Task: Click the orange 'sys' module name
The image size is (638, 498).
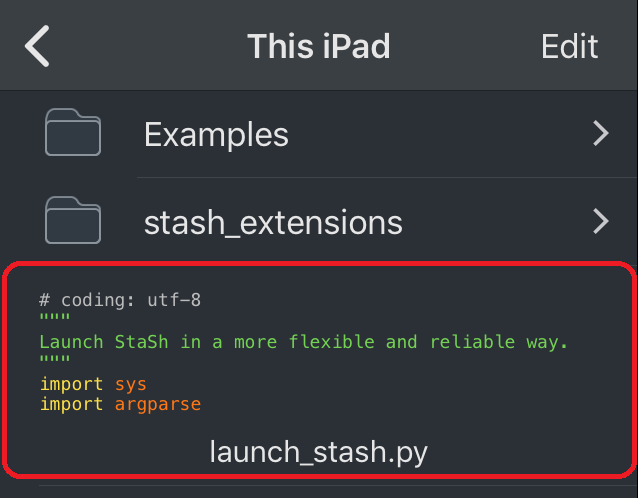Action: click(x=131, y=384)
